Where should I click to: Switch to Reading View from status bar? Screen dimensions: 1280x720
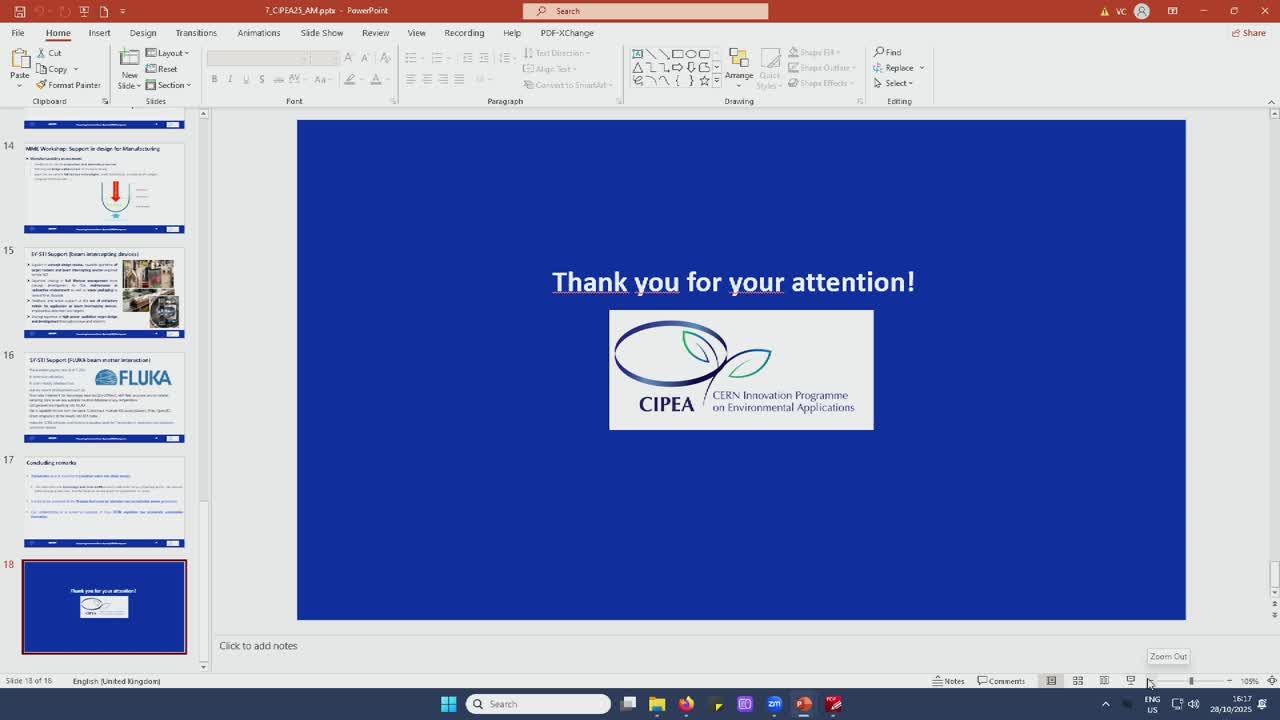[1104, 681]
